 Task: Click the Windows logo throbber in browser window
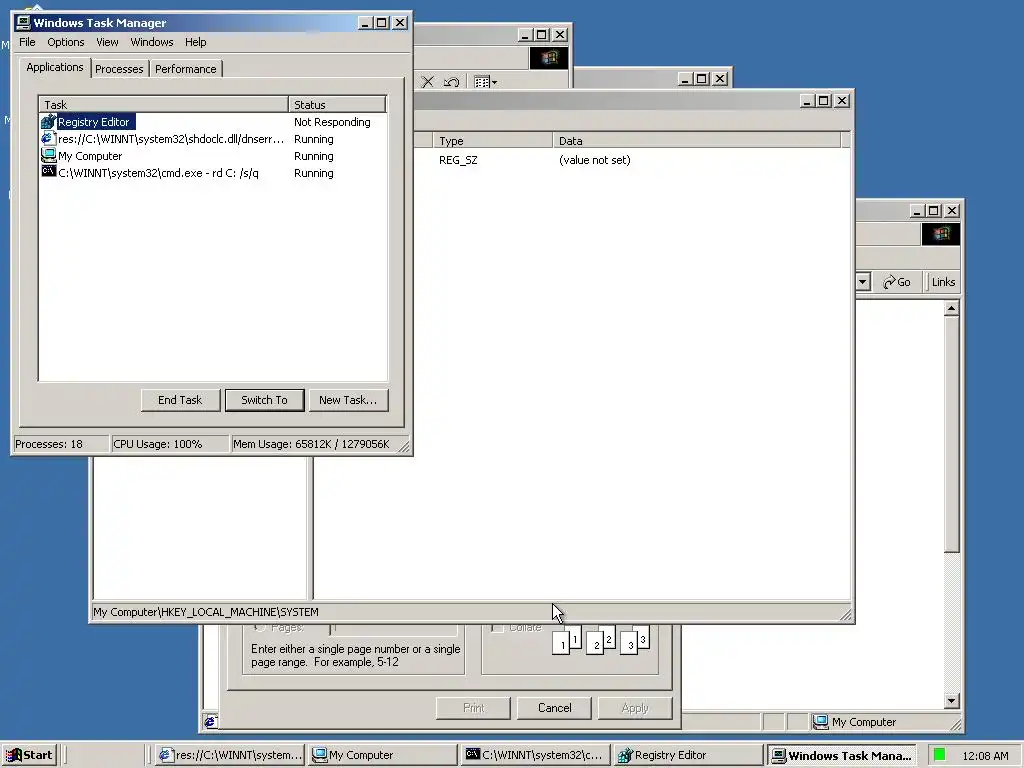point(940,234)
